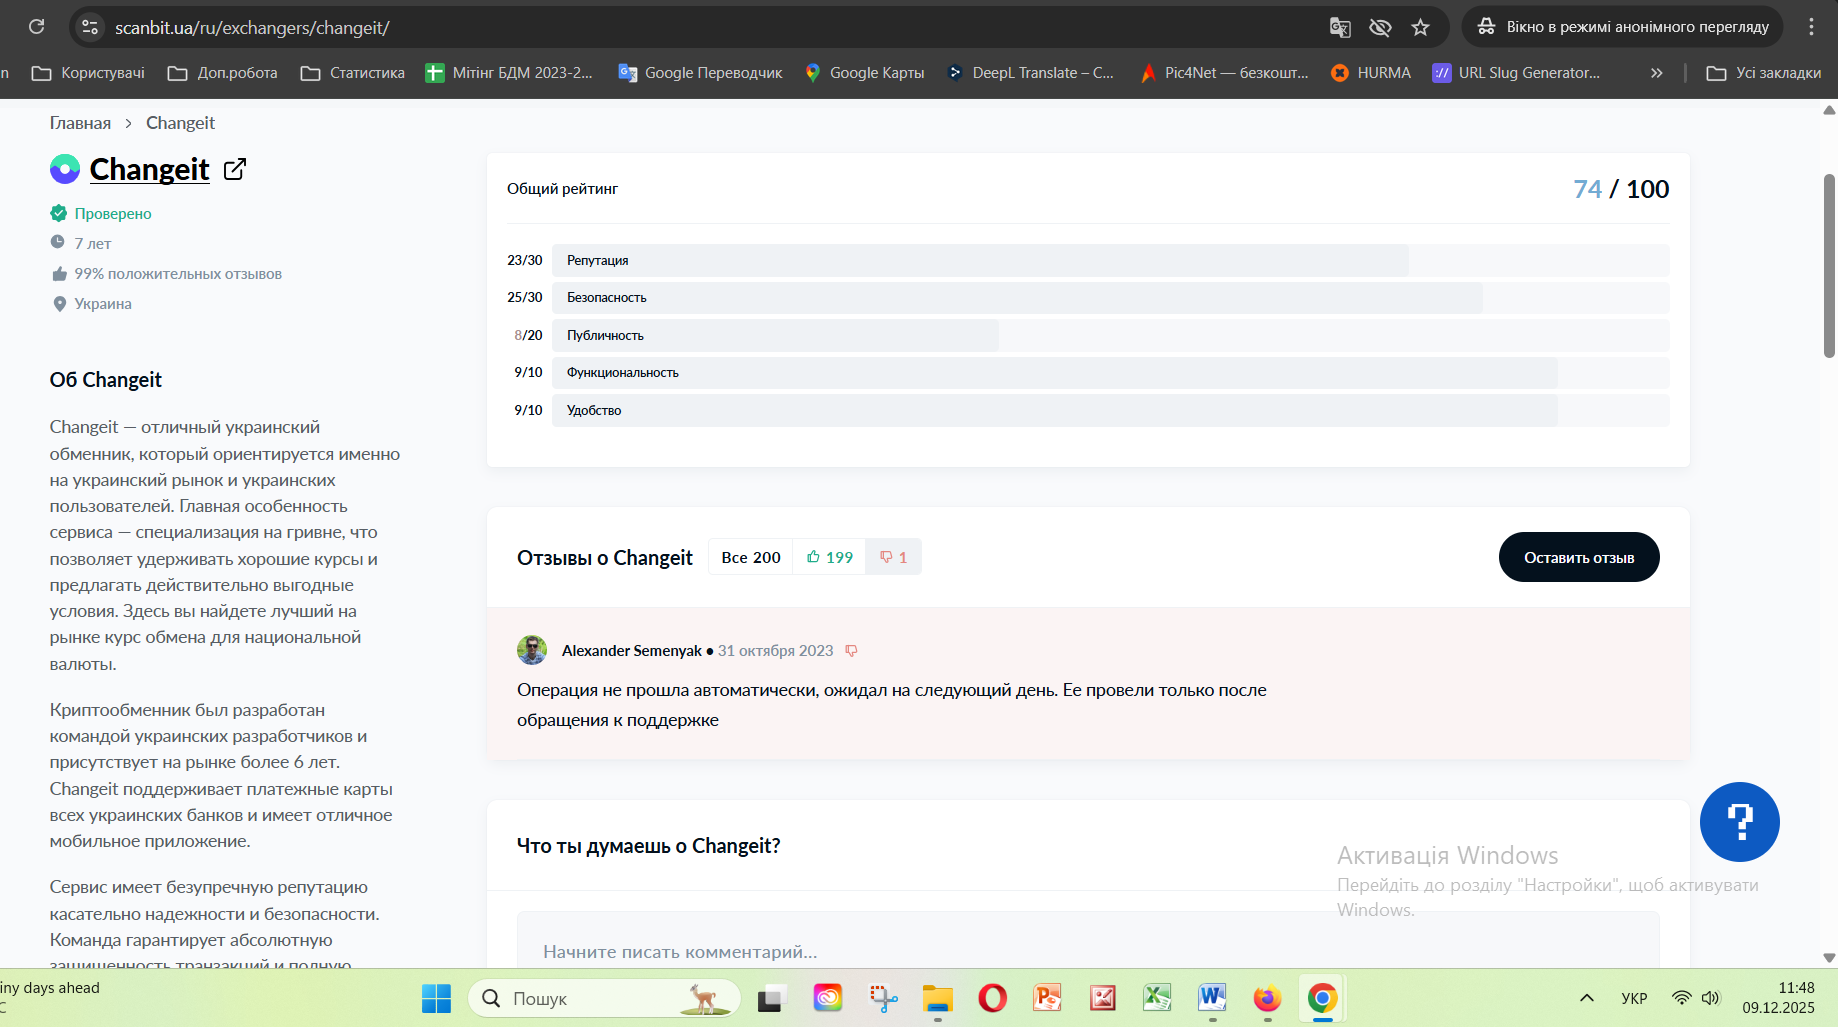
Task: Open Pic4Net bookmark
Action: coord(1223,73)
